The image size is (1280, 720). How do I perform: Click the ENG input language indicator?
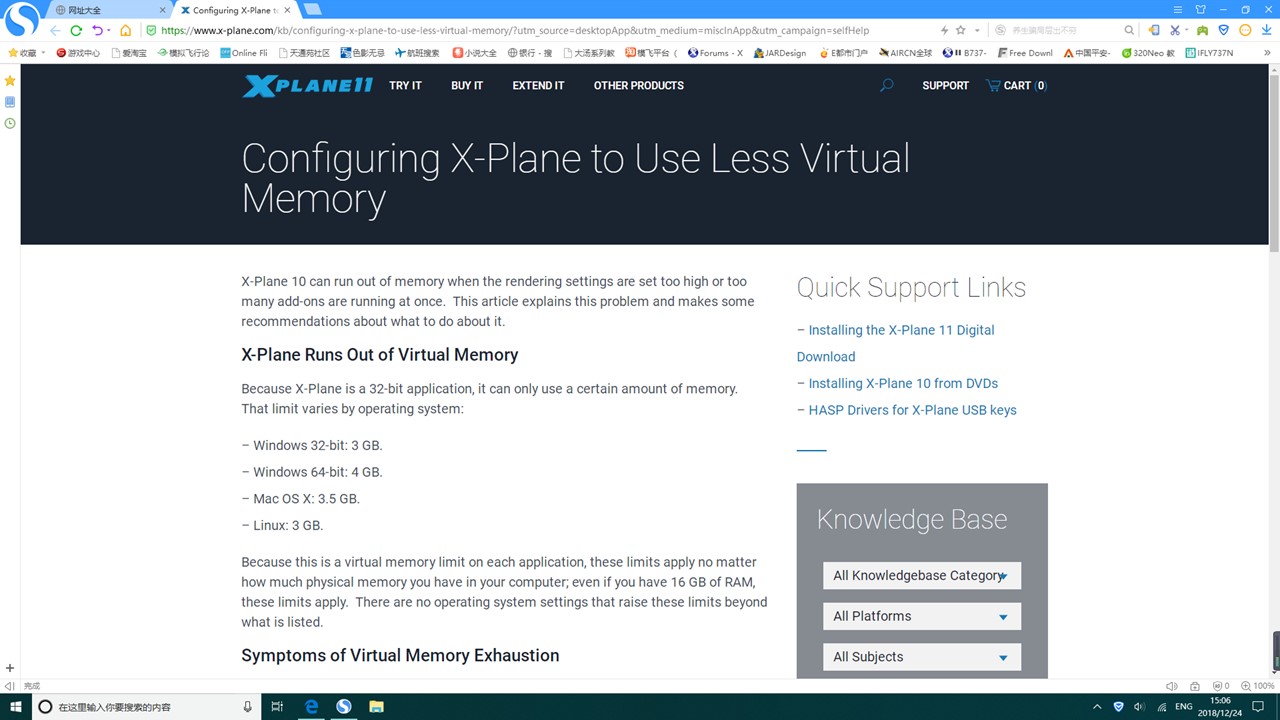click(x=1183, y=707)
